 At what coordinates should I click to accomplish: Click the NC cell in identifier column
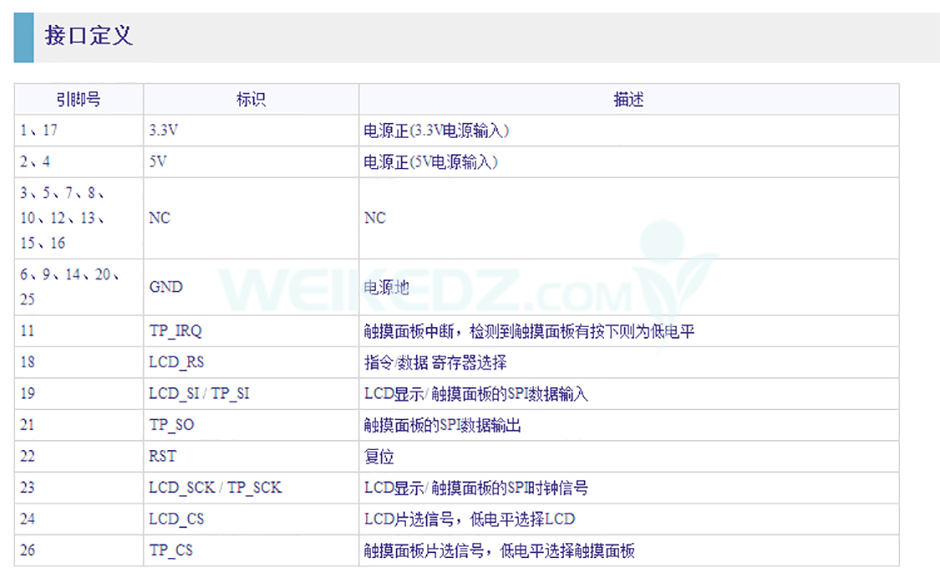tap(251, 218)
